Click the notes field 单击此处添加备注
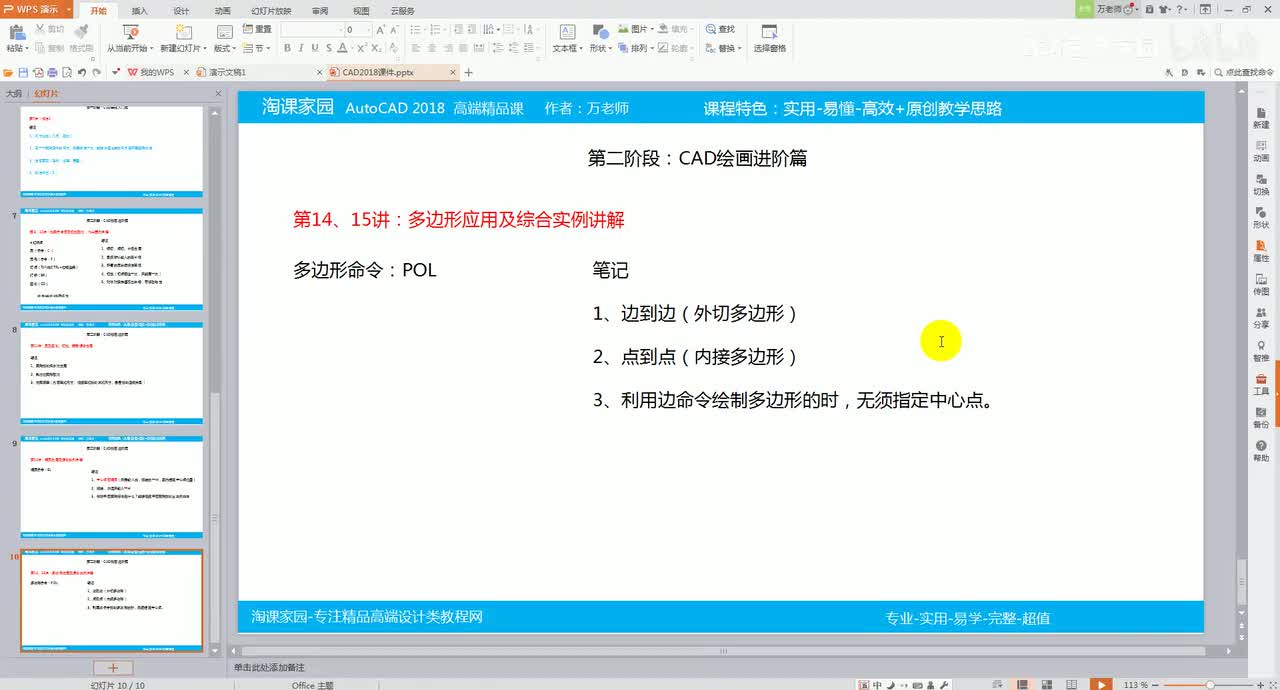The image size is (1280, 690). coord(270,667)
